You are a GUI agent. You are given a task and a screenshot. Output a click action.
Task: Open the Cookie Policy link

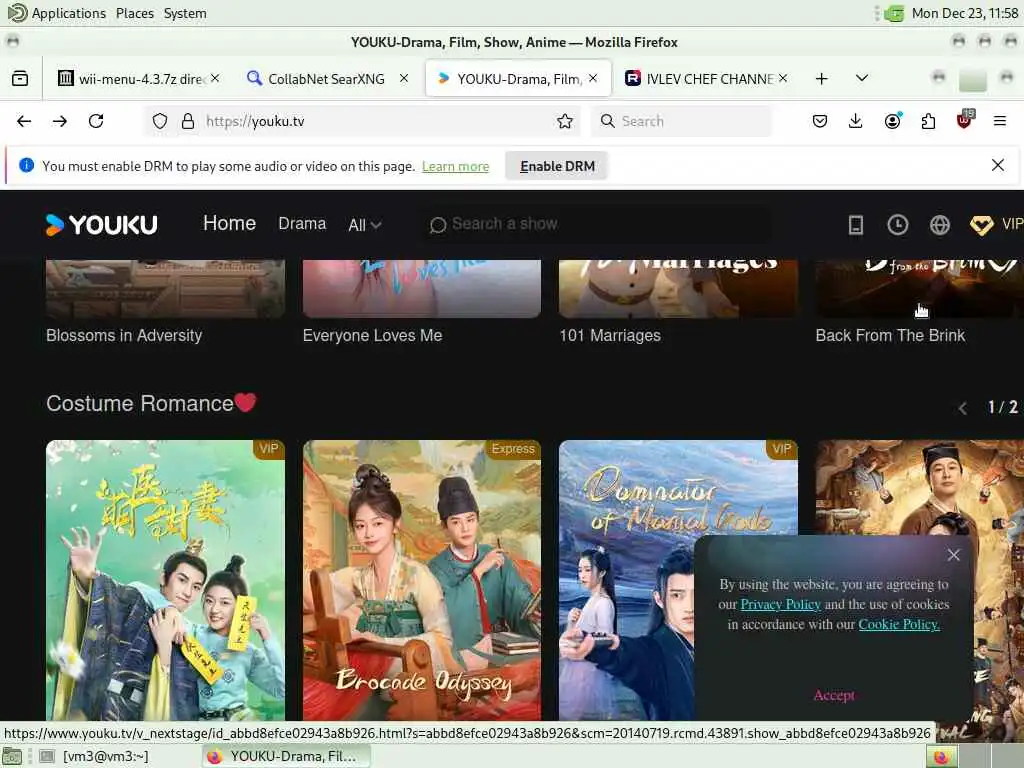[x=899, y=624]
